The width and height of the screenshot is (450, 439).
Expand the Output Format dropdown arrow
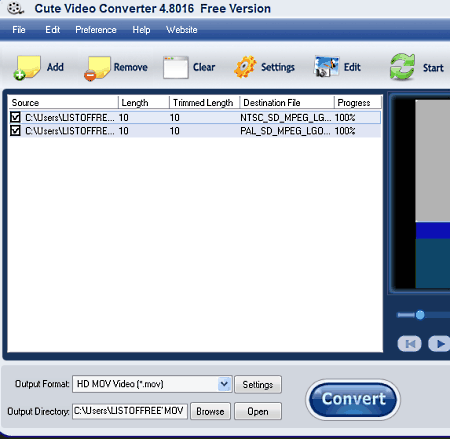coord(224,384)
